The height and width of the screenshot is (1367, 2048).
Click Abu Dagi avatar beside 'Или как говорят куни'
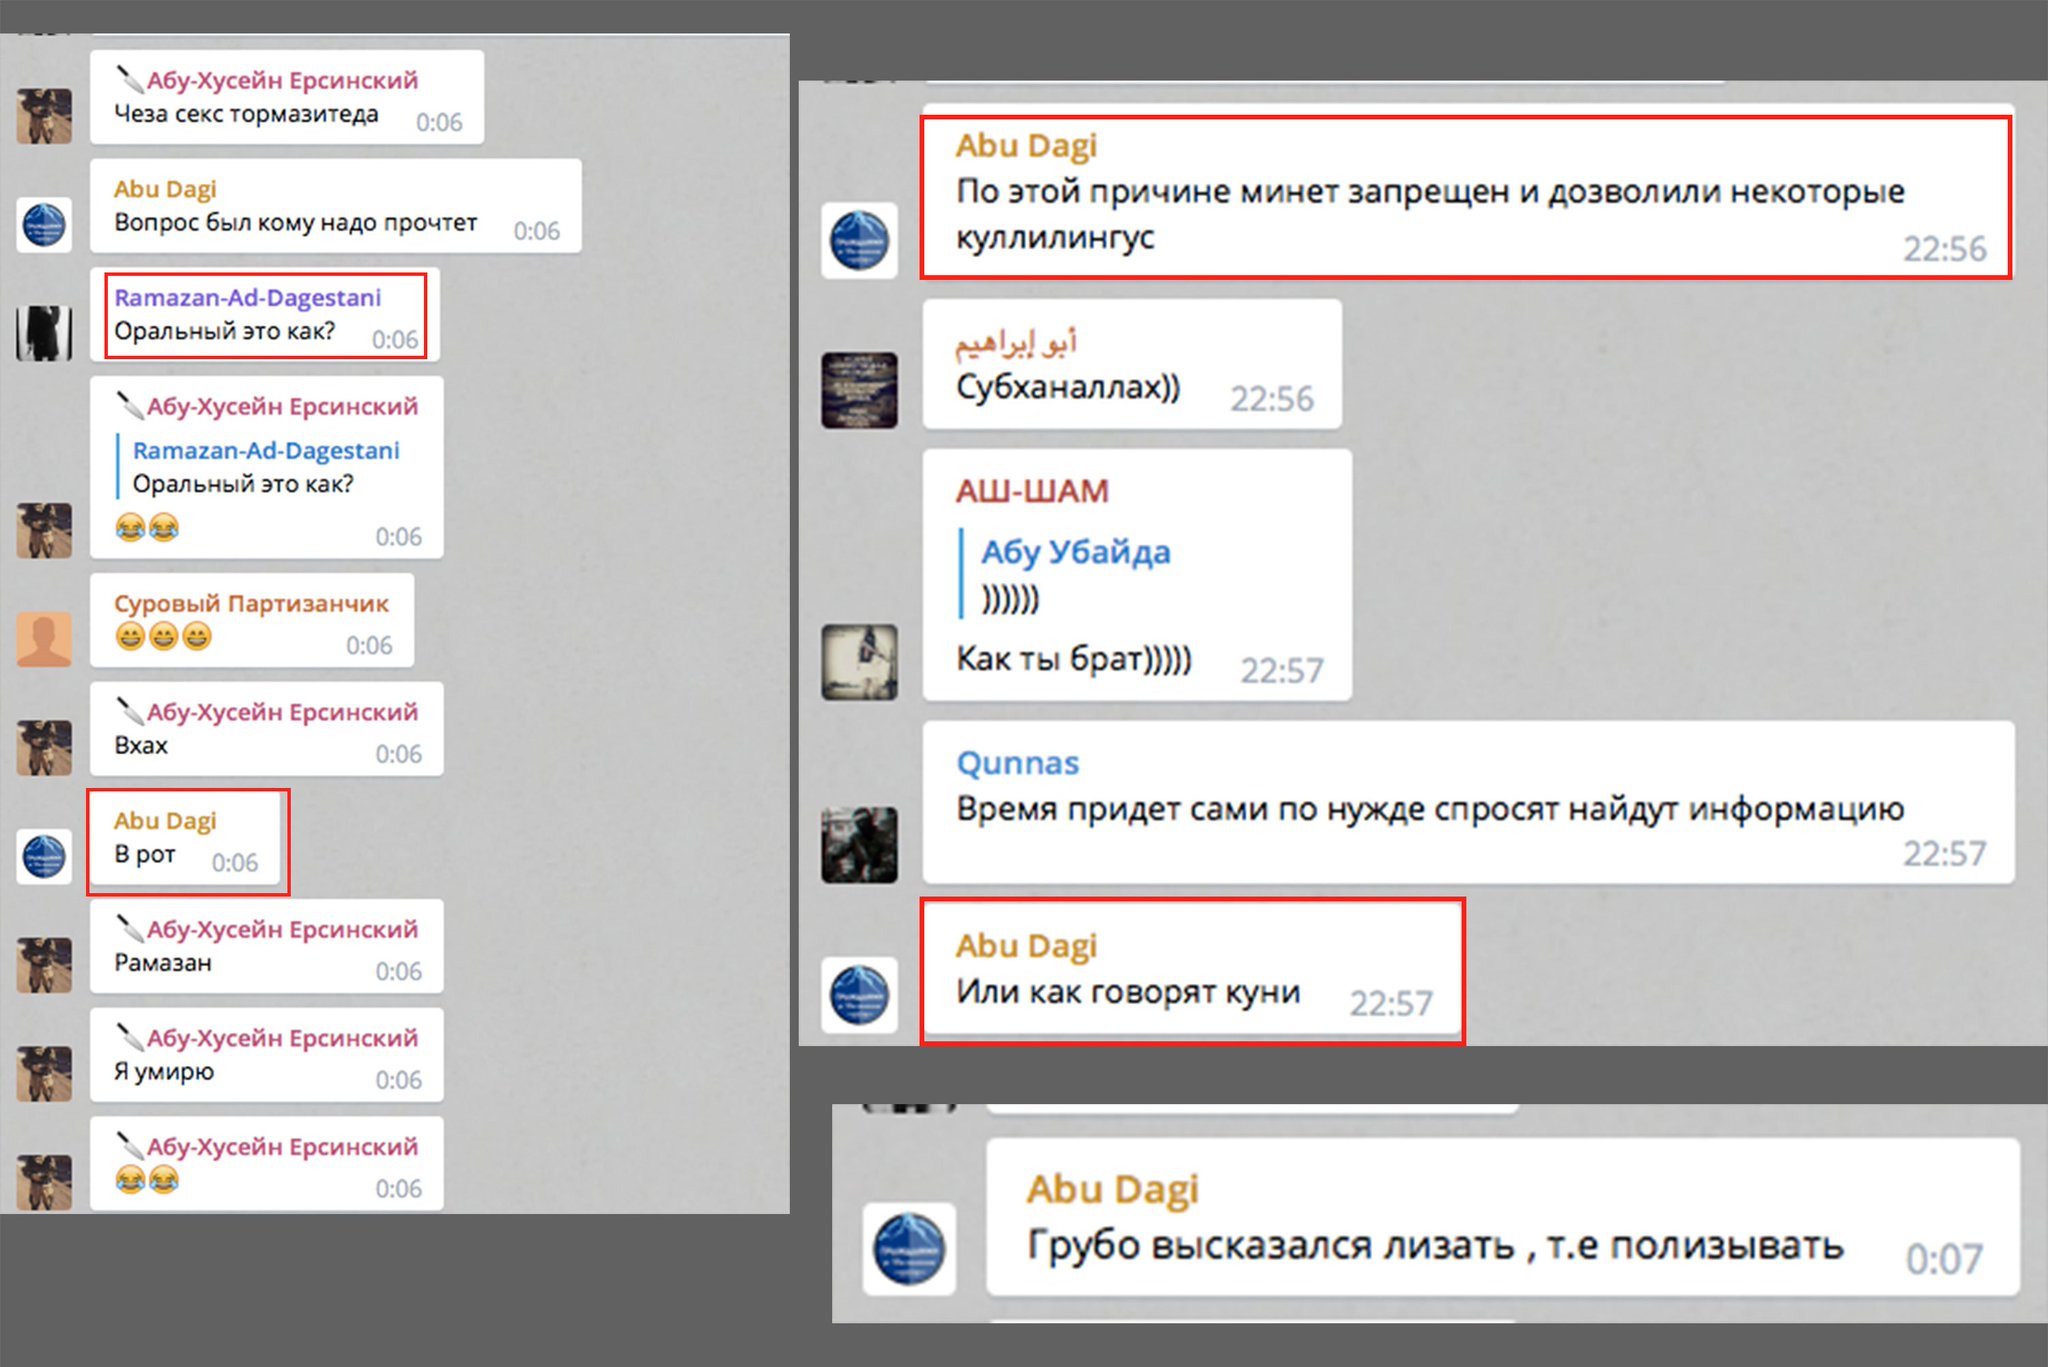coord(859,995)
